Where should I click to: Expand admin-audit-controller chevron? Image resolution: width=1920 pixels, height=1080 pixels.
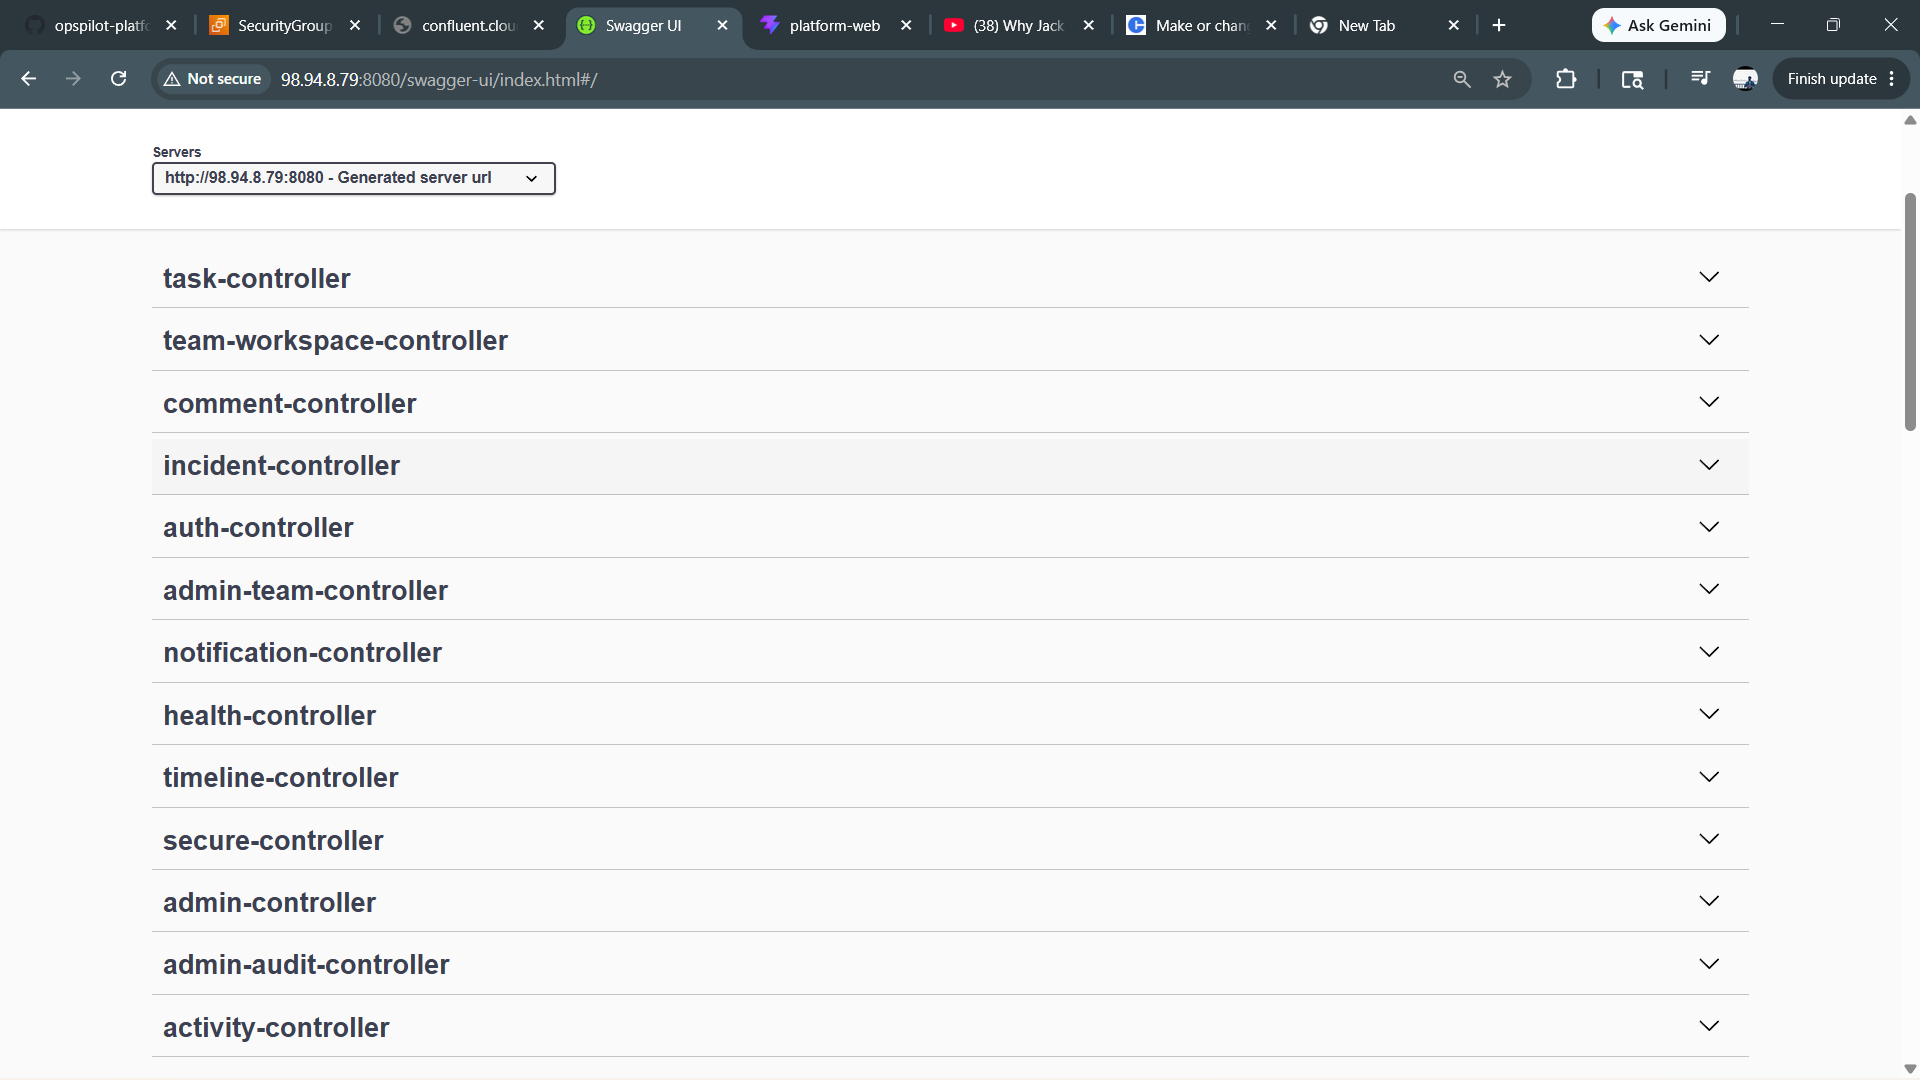pos(1709,964)
